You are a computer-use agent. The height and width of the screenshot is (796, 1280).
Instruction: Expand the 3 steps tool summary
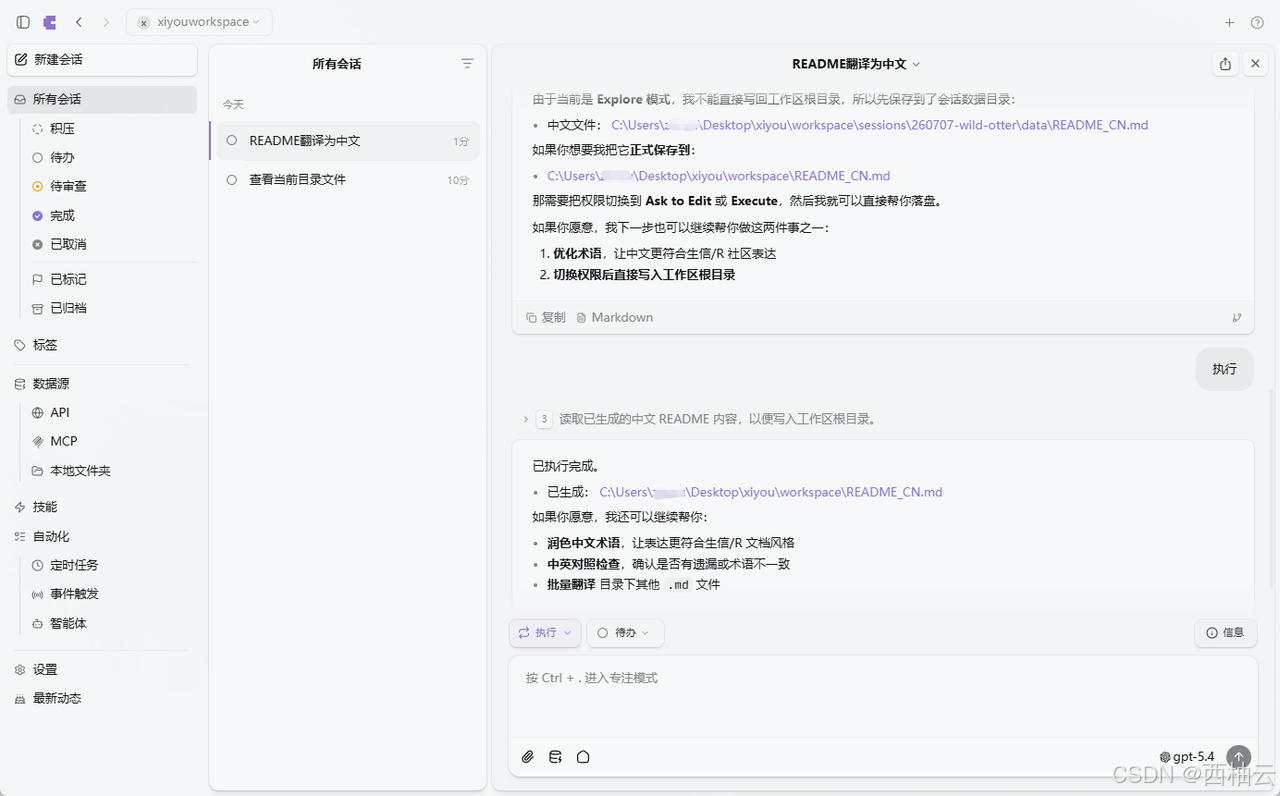700,420
